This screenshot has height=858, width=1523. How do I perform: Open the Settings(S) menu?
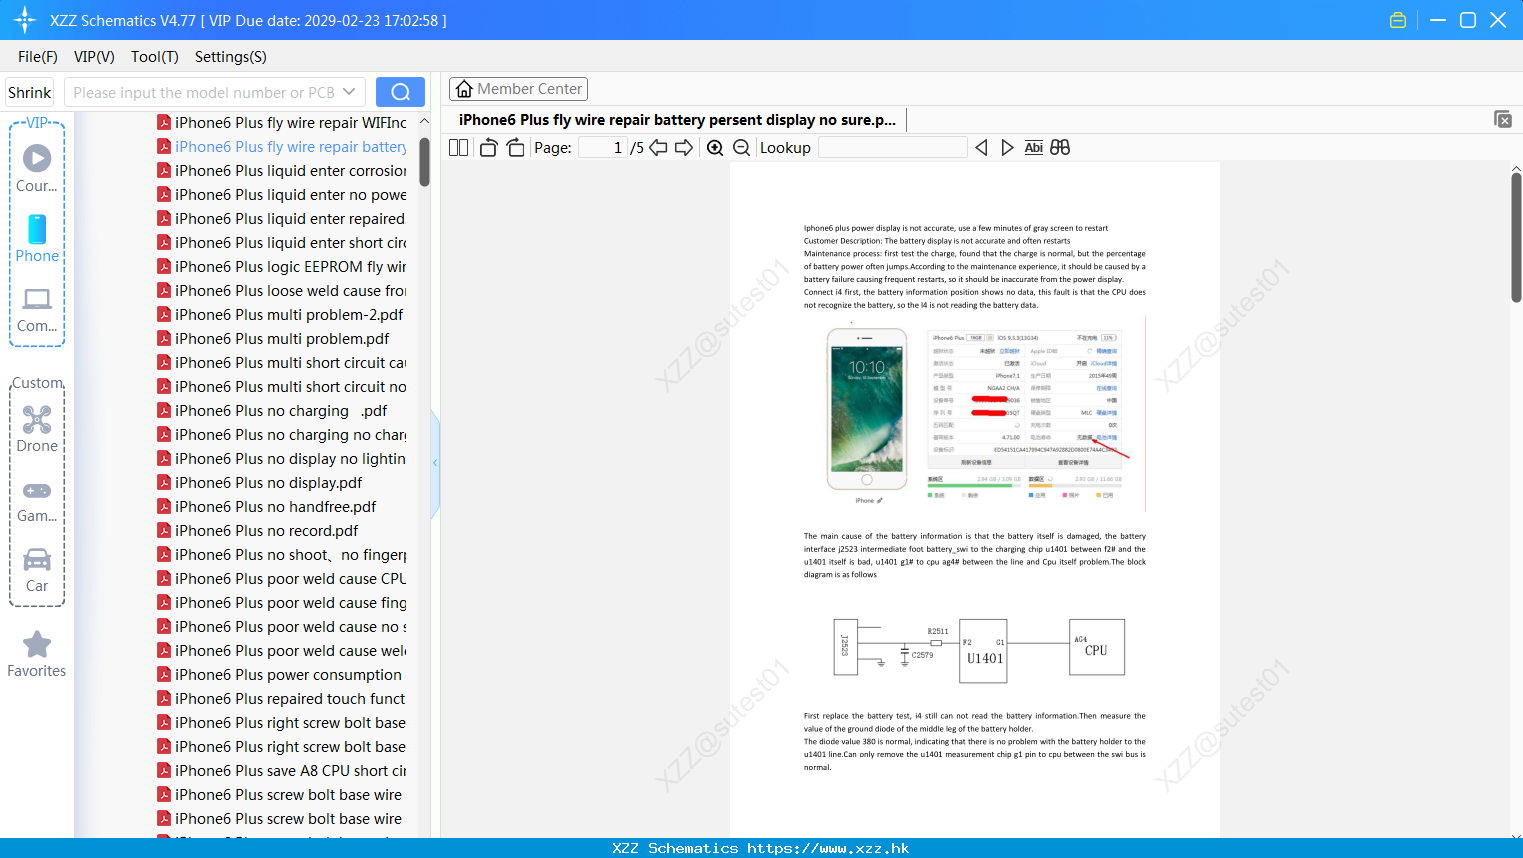click(x=231, y=57)
